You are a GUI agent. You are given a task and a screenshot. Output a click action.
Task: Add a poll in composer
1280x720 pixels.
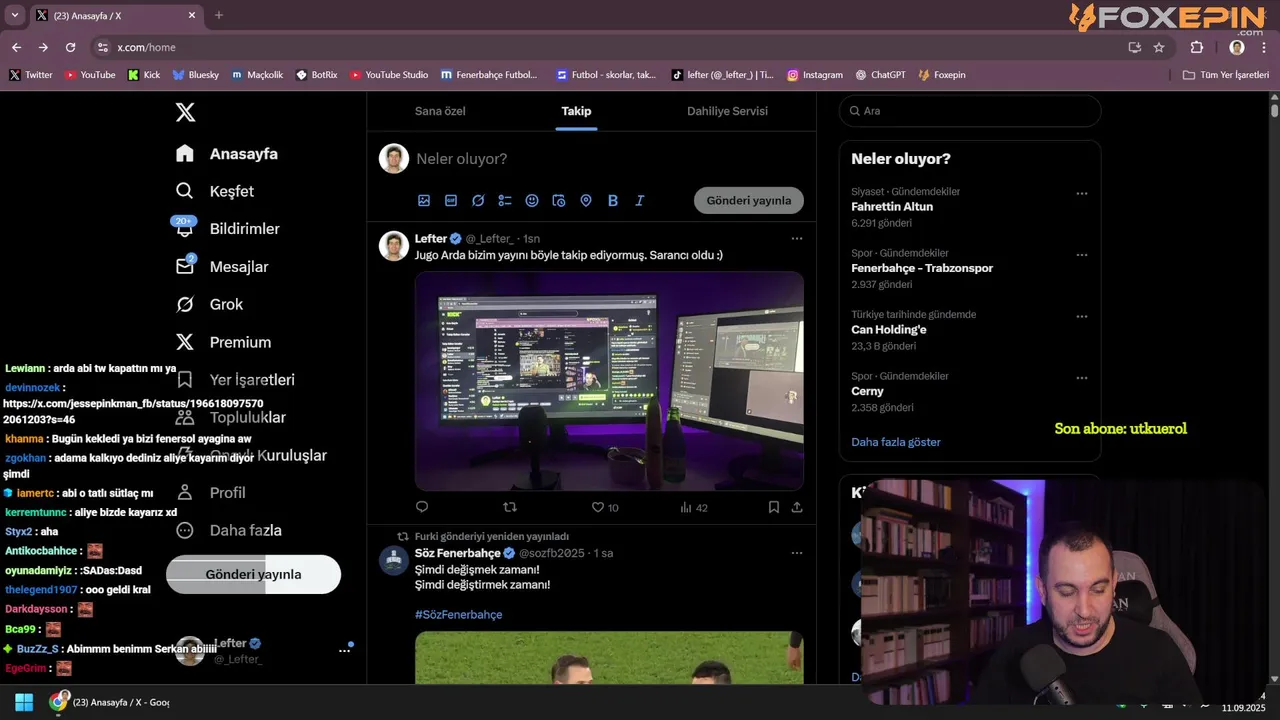pyautogui.click(x=505, y=200)
